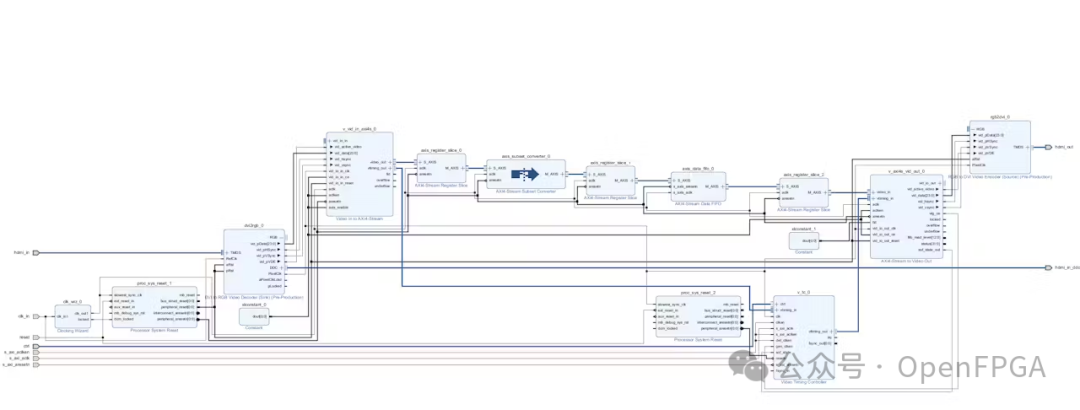Select the rgb2dvi_0 encoder block
Image resolution: width=1080 pixels, height=410 pixels.
tap(1001, 147)
